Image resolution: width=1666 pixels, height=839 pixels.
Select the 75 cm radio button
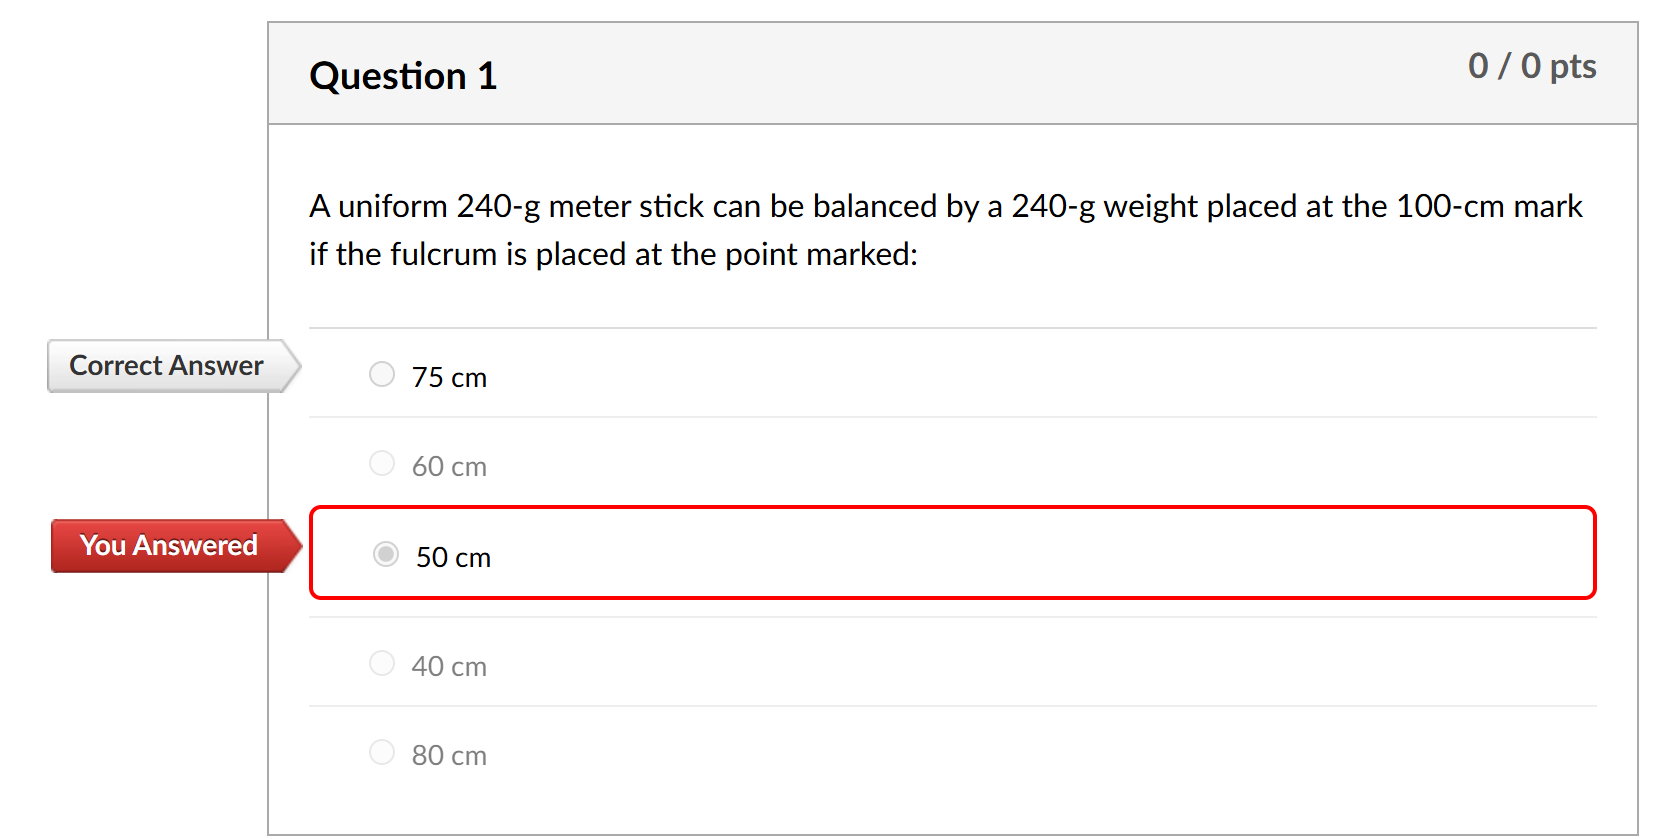click(x=382, y=374)
